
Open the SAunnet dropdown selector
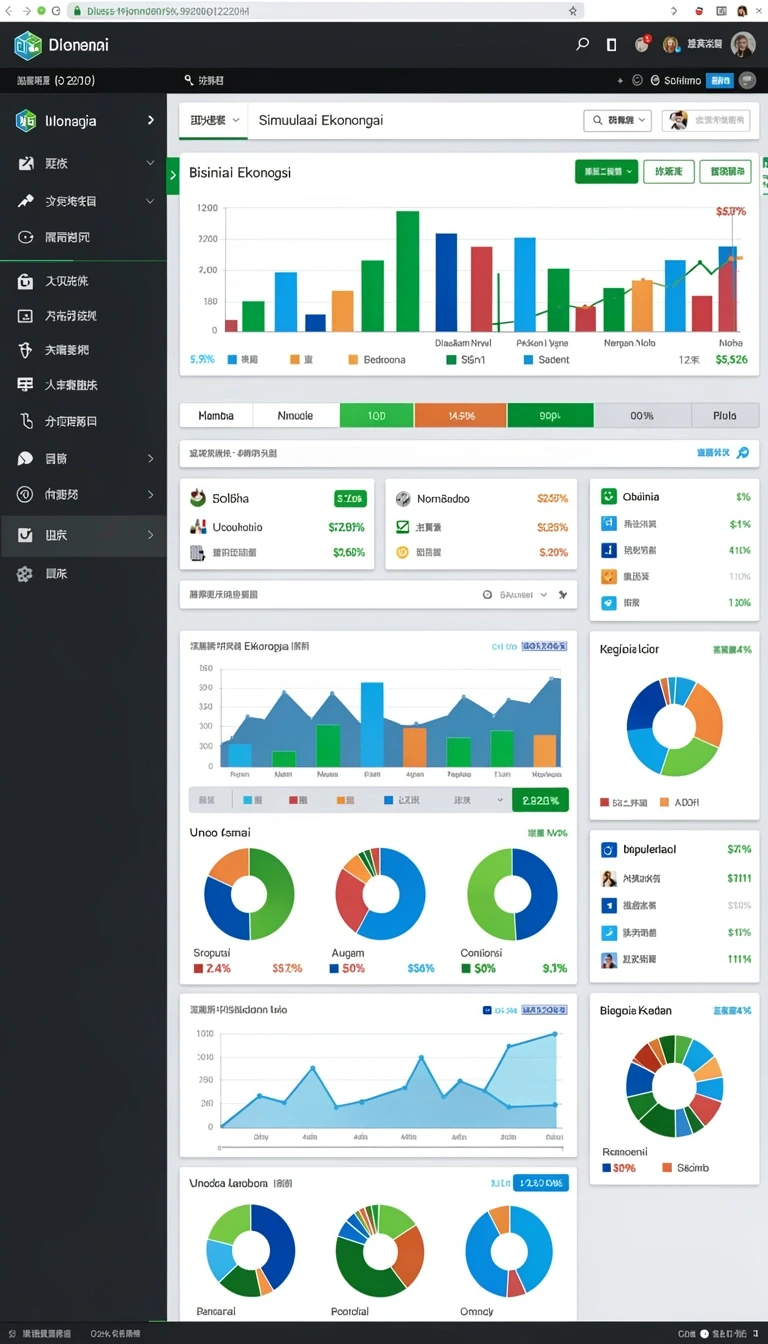[x=516, y=594]
